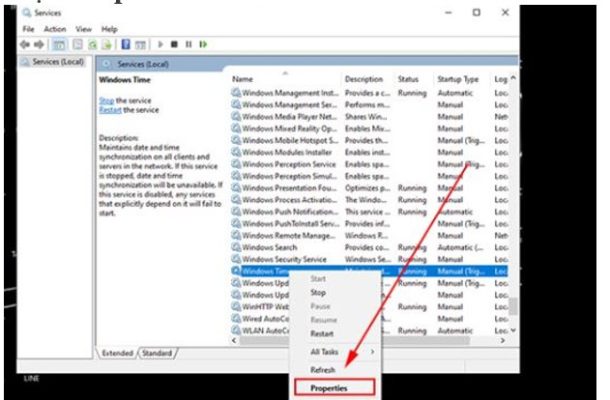
Task: Switch to the Standard tab
Action: (157, 353)
